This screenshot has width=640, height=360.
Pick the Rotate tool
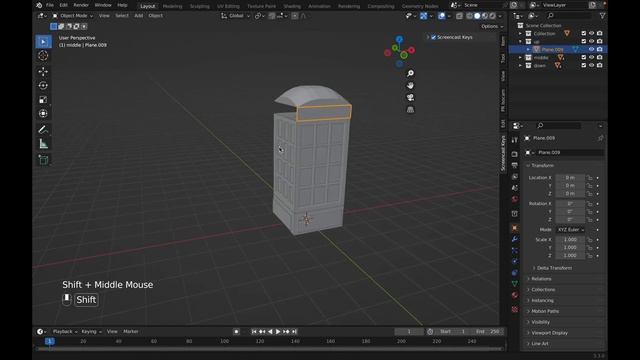[x=43, y=85]
